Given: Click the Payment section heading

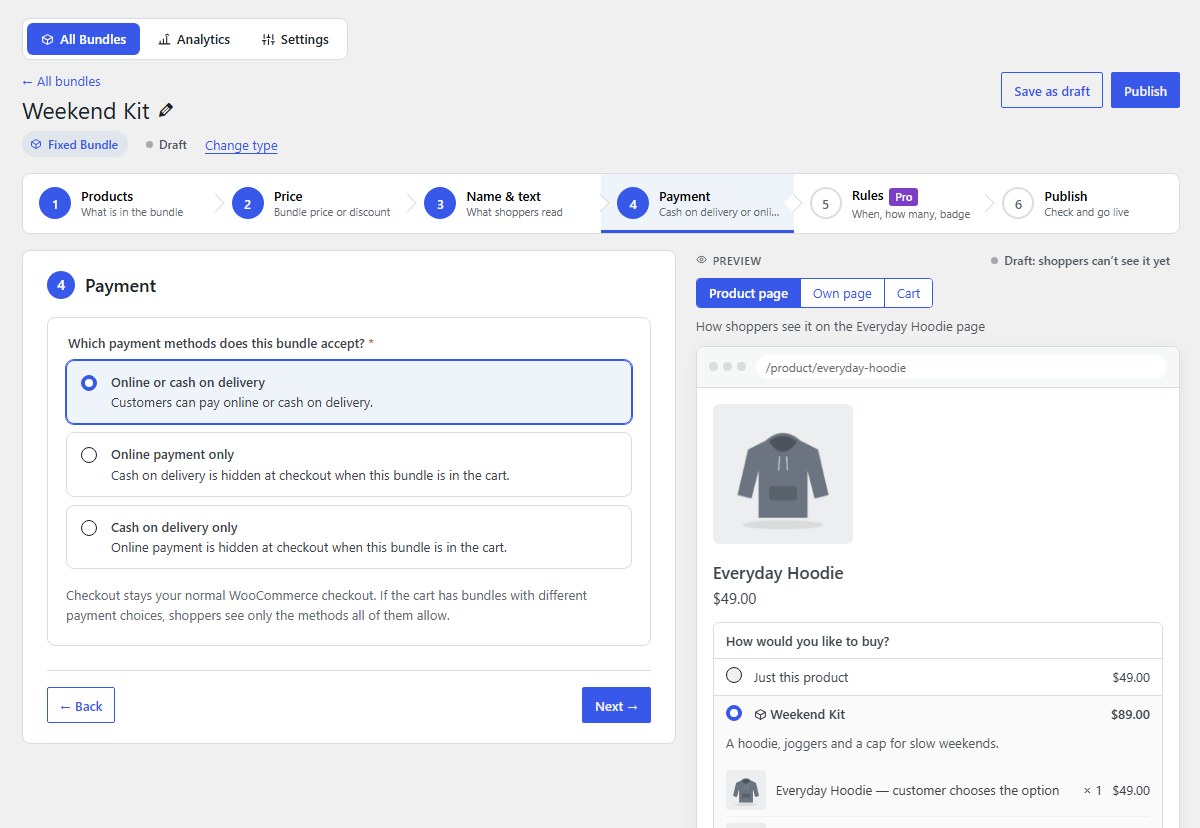Looking at the screenshot, I should [120, 286].
